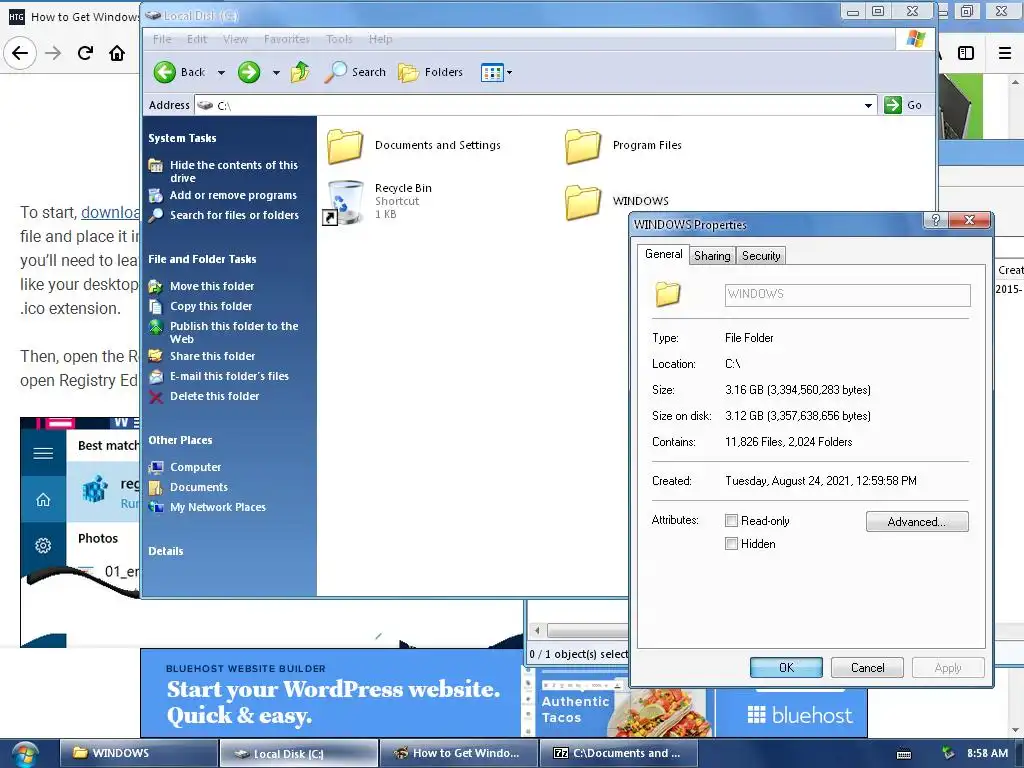Switch to C:\Documents and ... taskbar button
This screenshot has height=768, width=1024.
619,753
